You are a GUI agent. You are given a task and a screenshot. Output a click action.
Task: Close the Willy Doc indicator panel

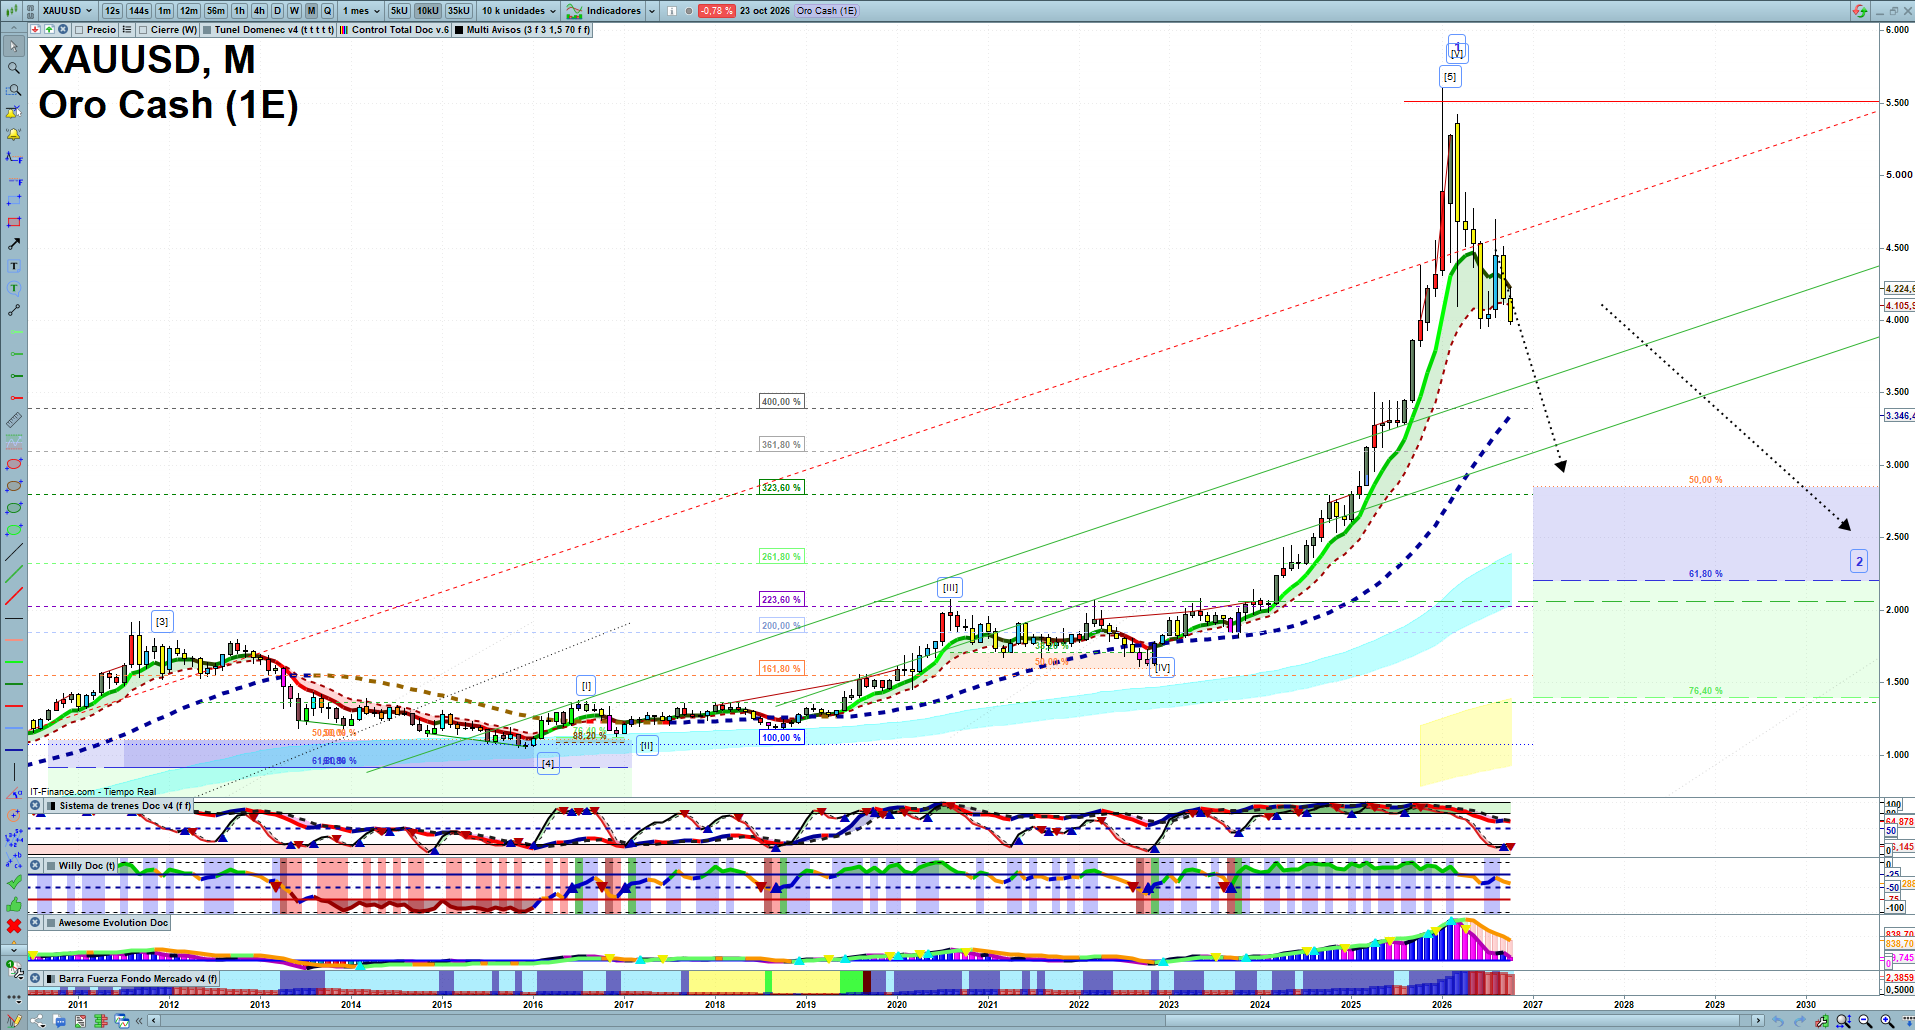36,866
